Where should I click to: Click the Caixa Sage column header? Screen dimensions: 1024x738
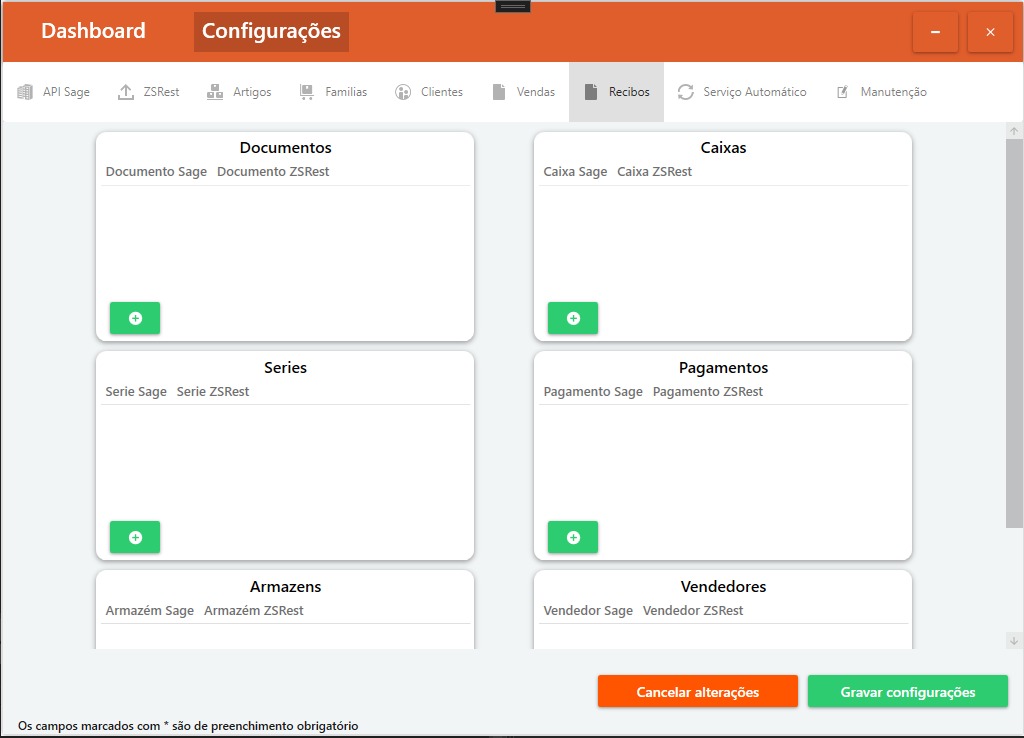(x=575, y=172)
